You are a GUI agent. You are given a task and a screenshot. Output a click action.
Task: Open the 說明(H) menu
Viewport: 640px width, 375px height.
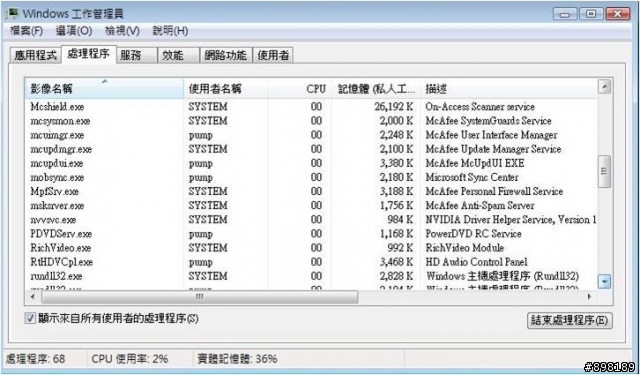pos(170,31)
